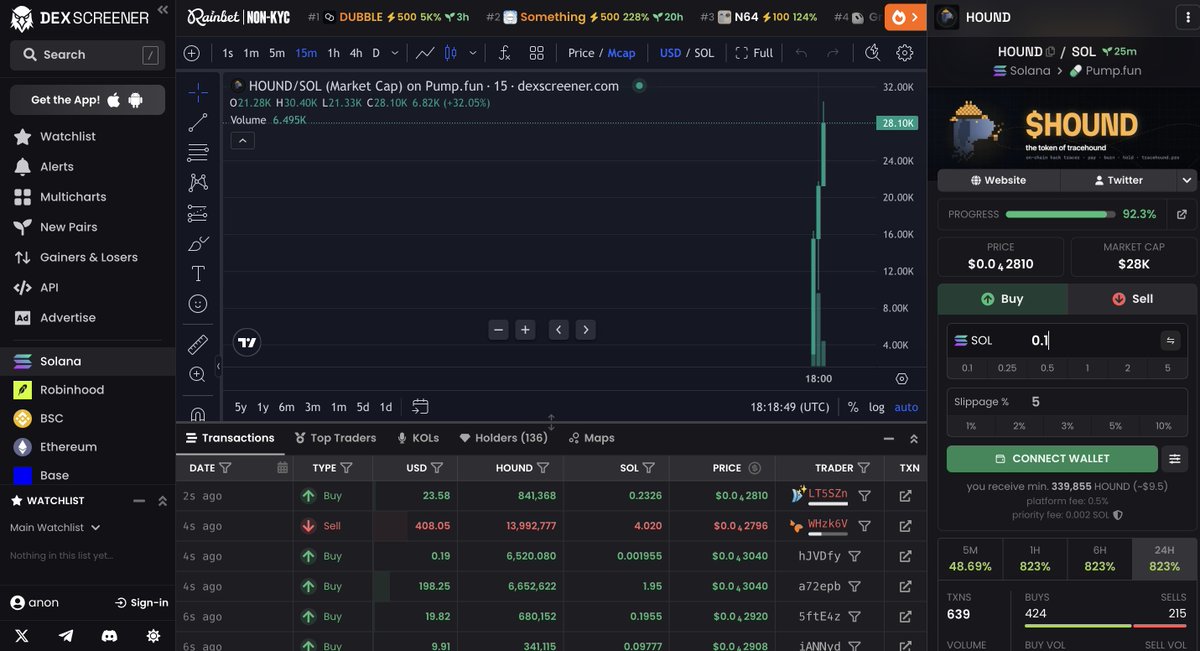
Task: Open the Main Watchlist dropdown
Action: pyautogui.click(x=55, y=527)
